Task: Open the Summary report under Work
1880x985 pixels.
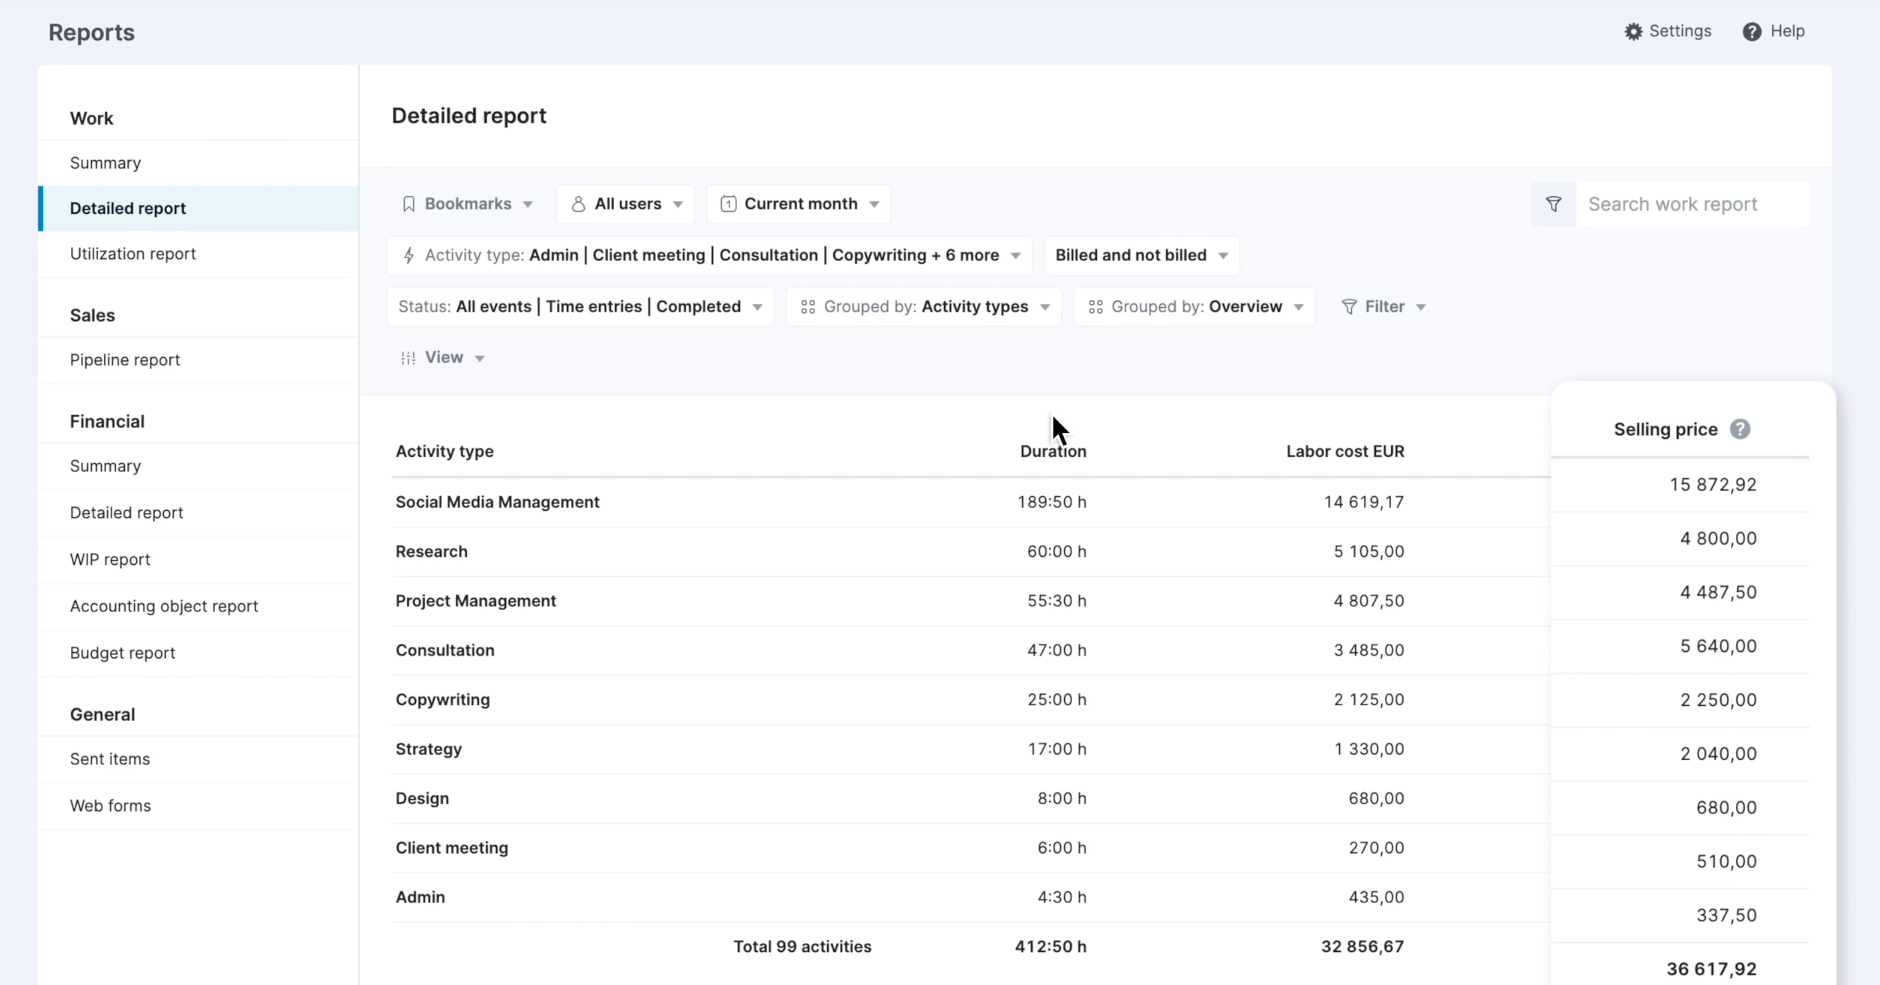Action: [x=105, y=162]
